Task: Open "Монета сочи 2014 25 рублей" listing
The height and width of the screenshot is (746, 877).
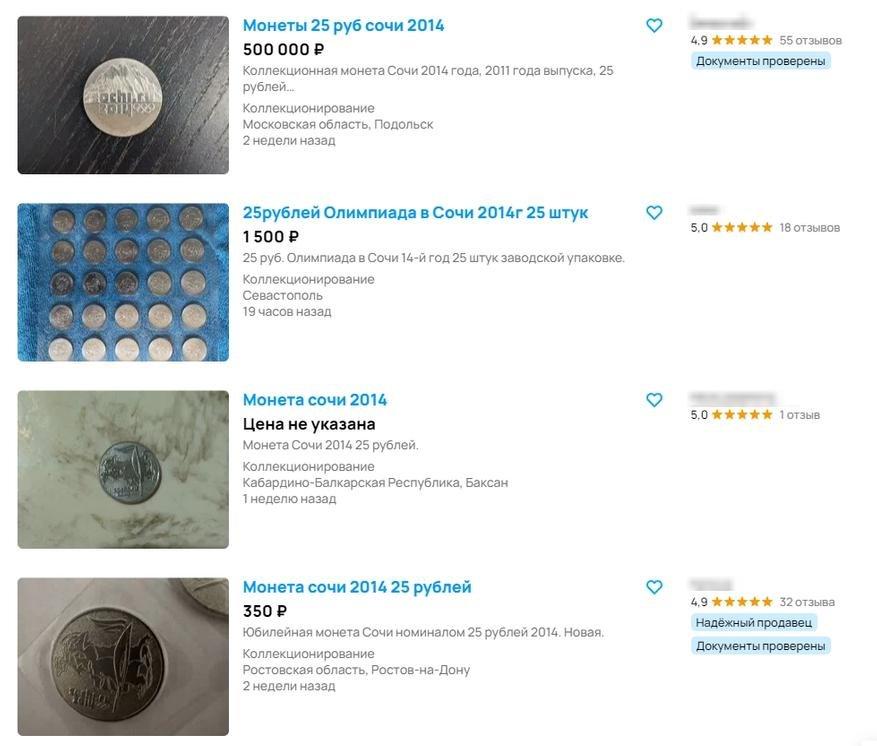Action: 356,587
